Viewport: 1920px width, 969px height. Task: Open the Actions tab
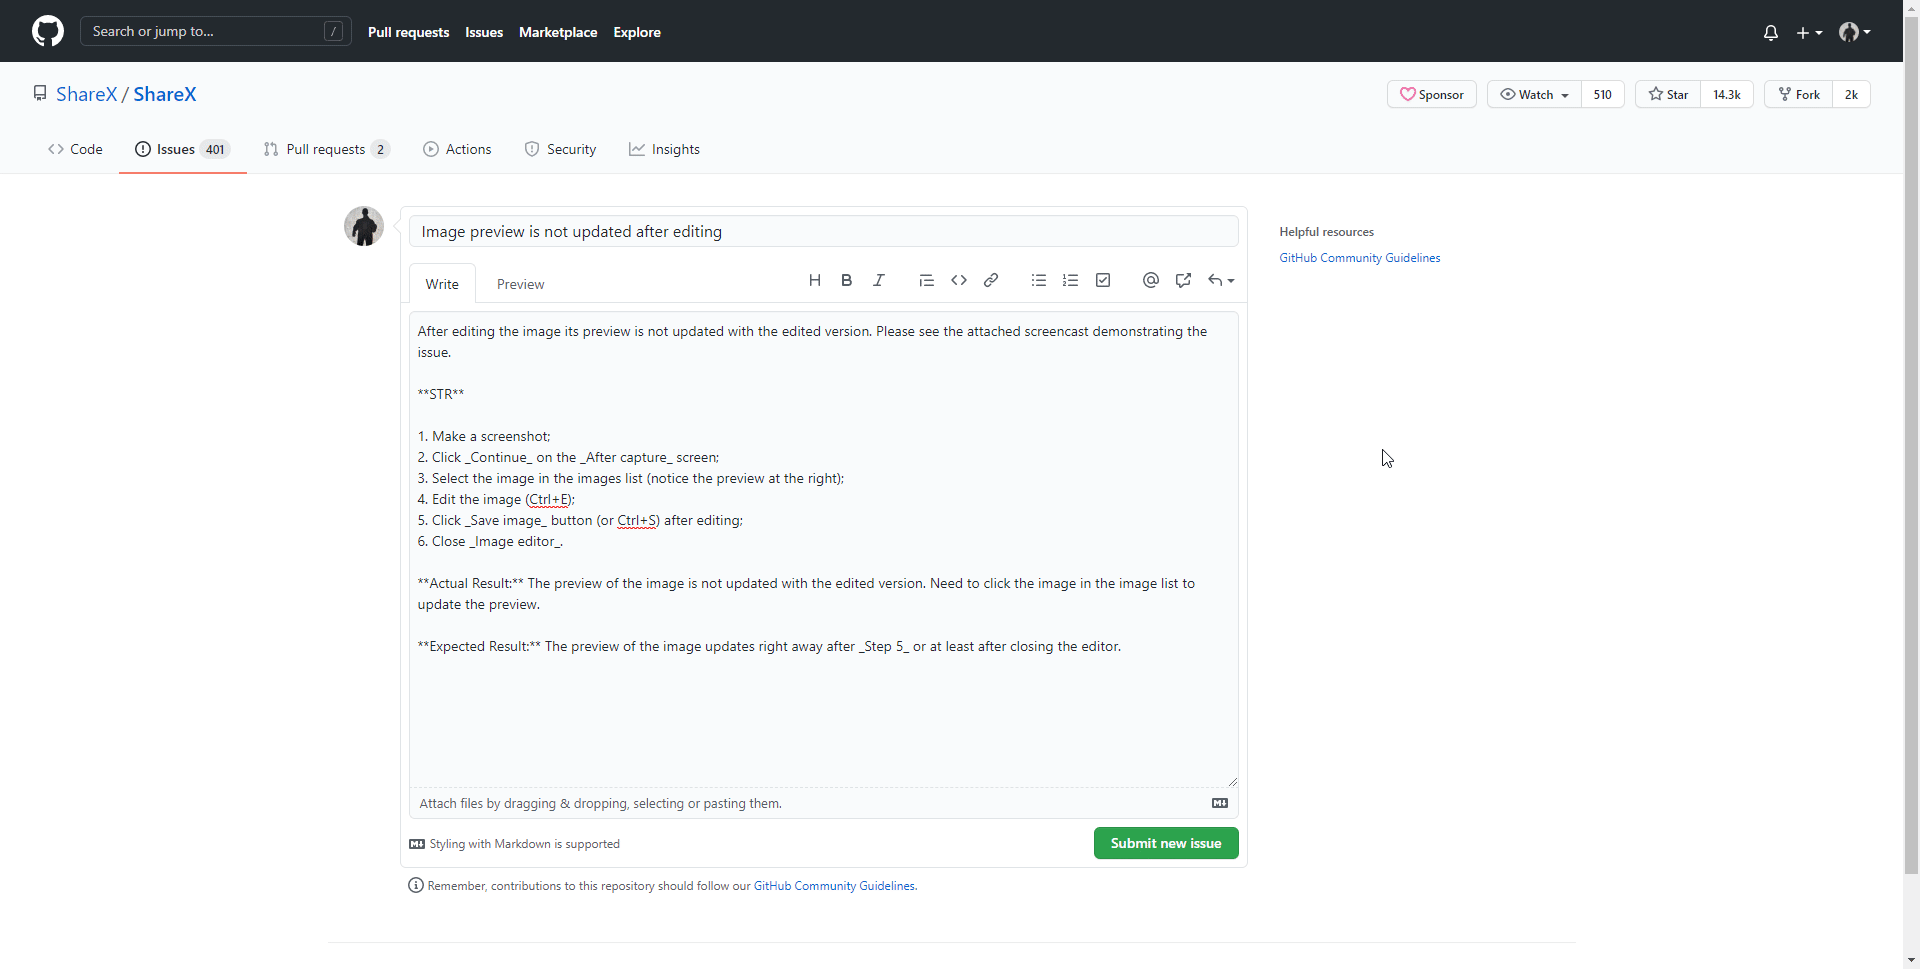(457, 149)
